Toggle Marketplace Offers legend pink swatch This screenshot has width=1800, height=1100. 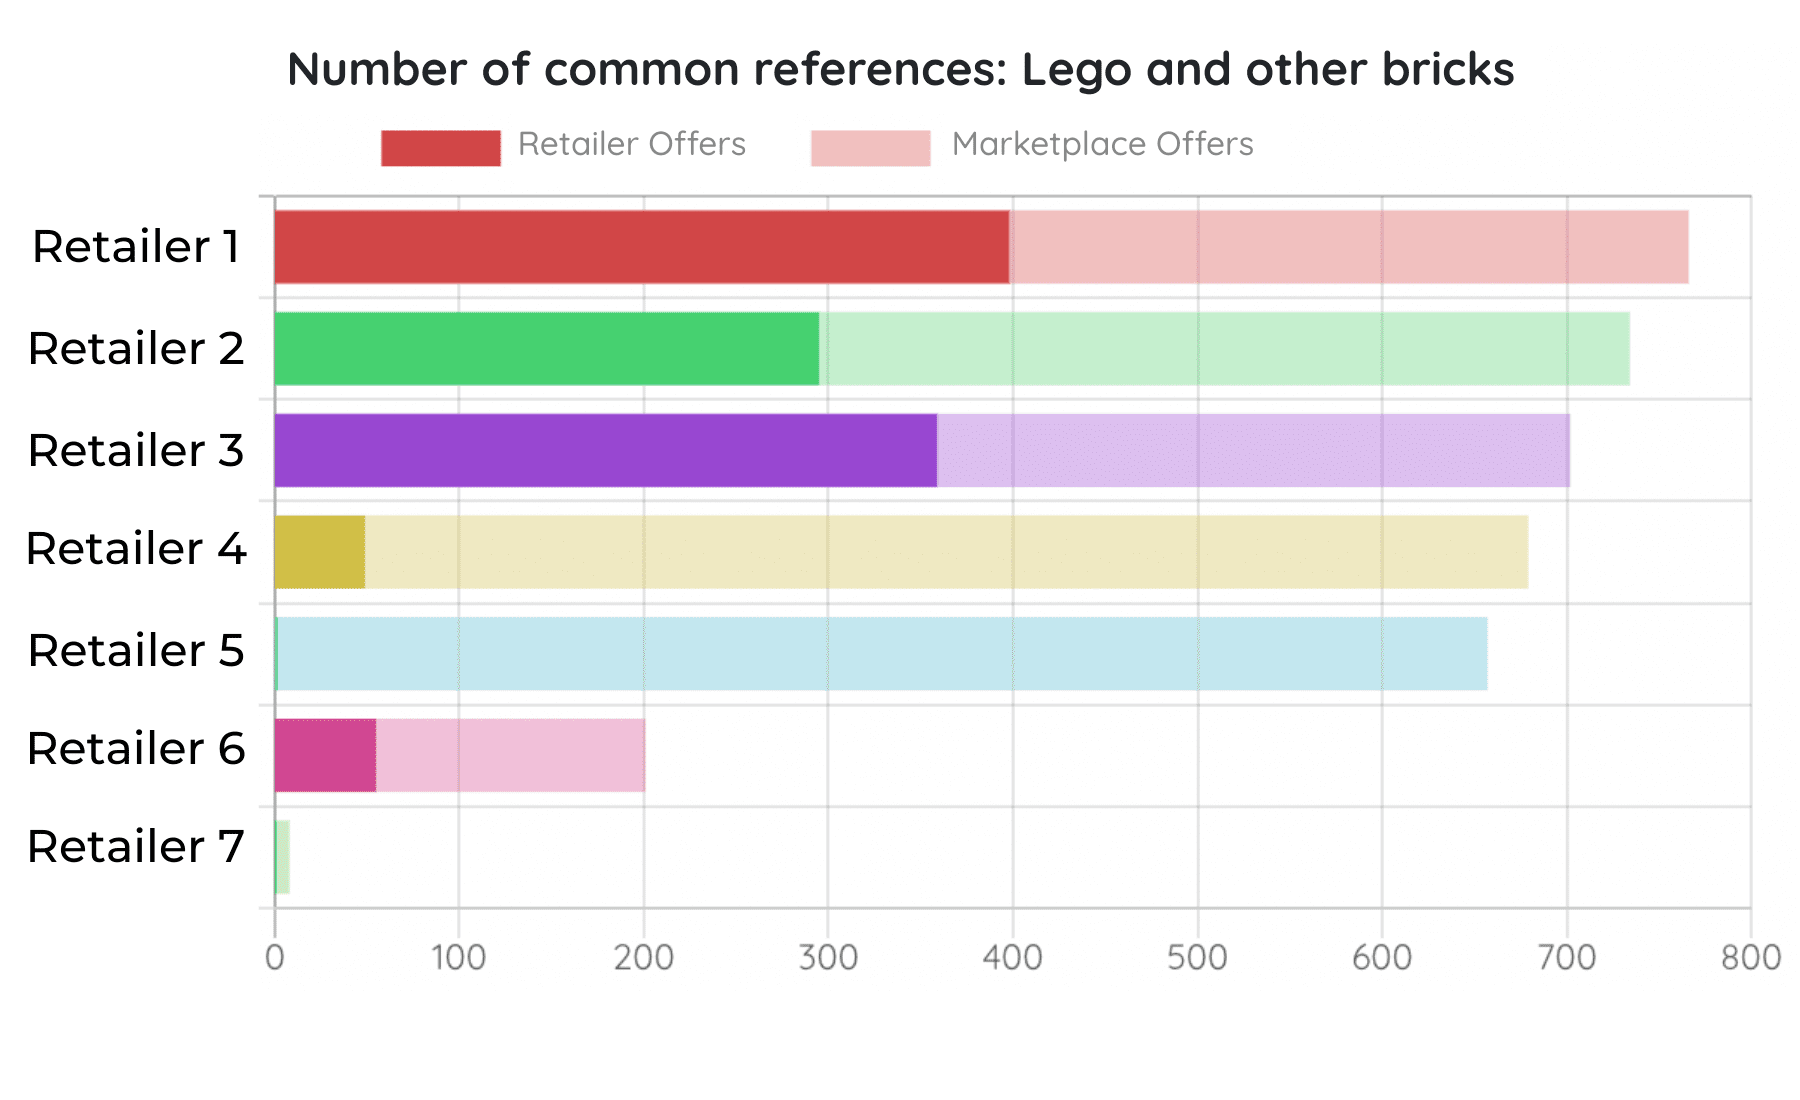[870, 148]
